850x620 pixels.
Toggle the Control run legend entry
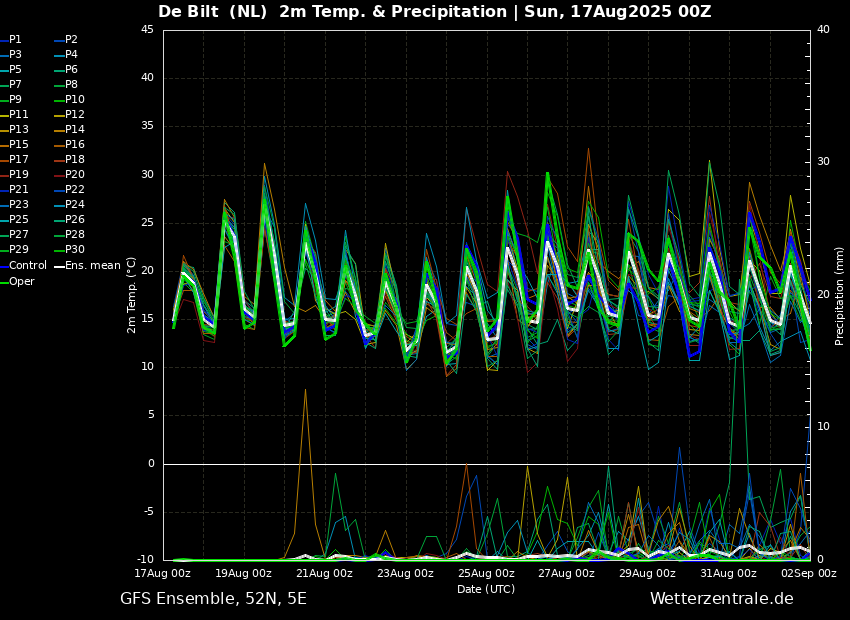[27, 266]
